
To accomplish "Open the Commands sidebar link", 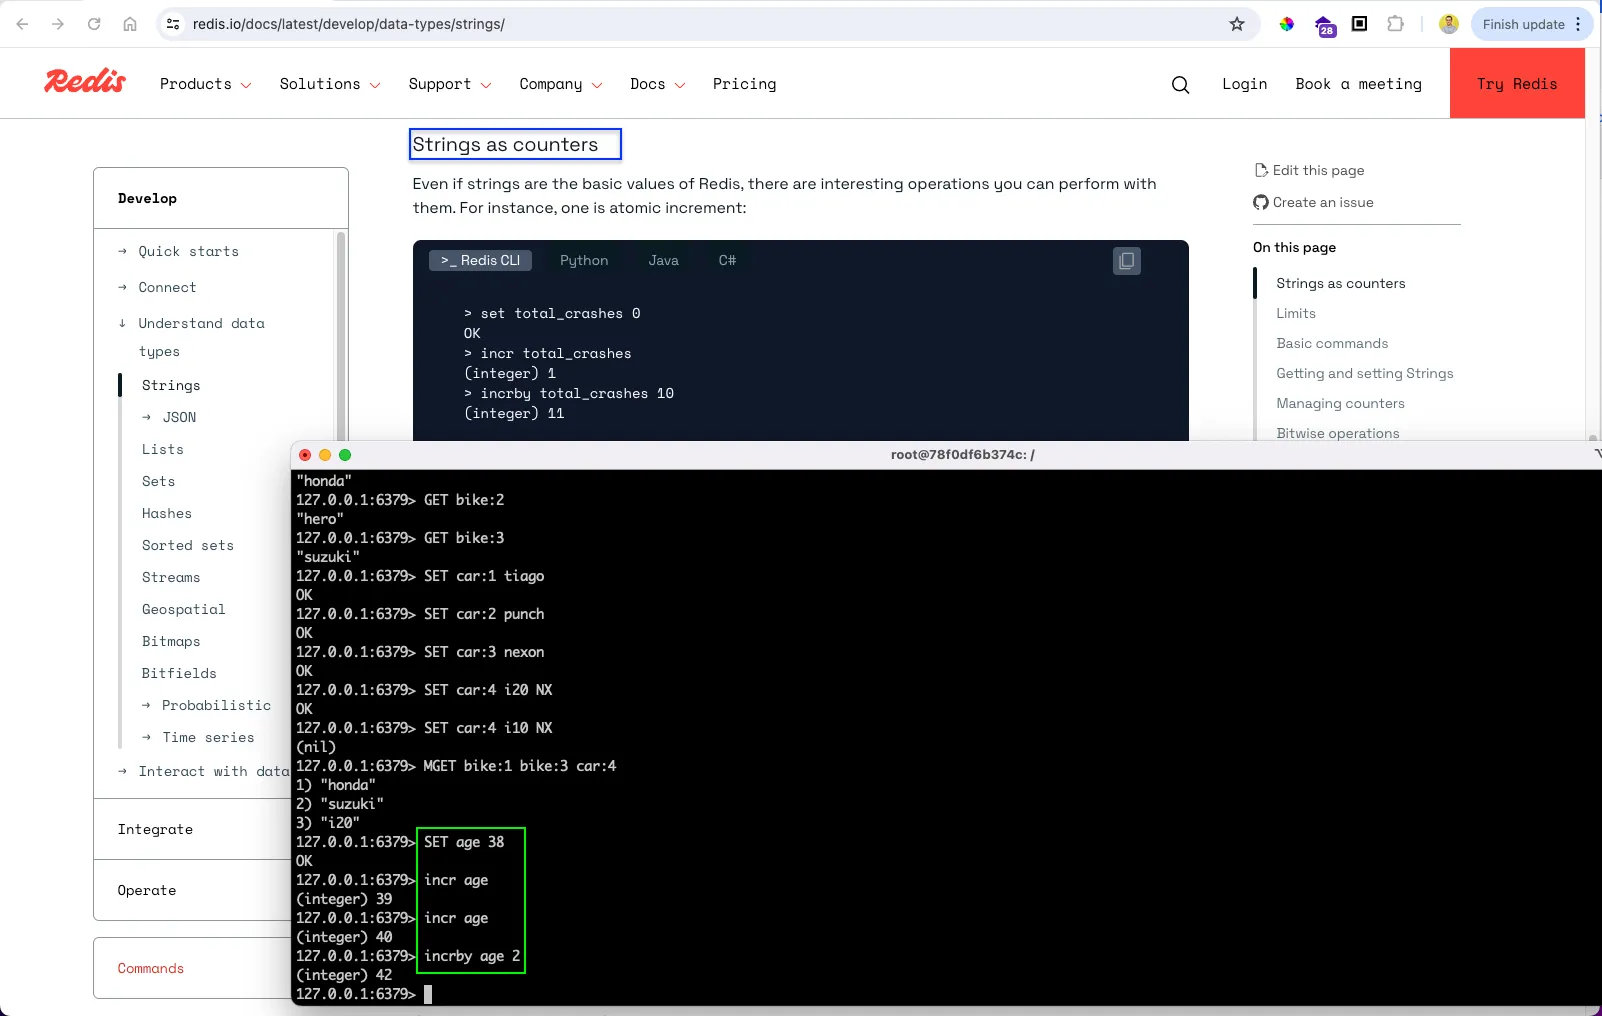I will (x=151, y=968).
